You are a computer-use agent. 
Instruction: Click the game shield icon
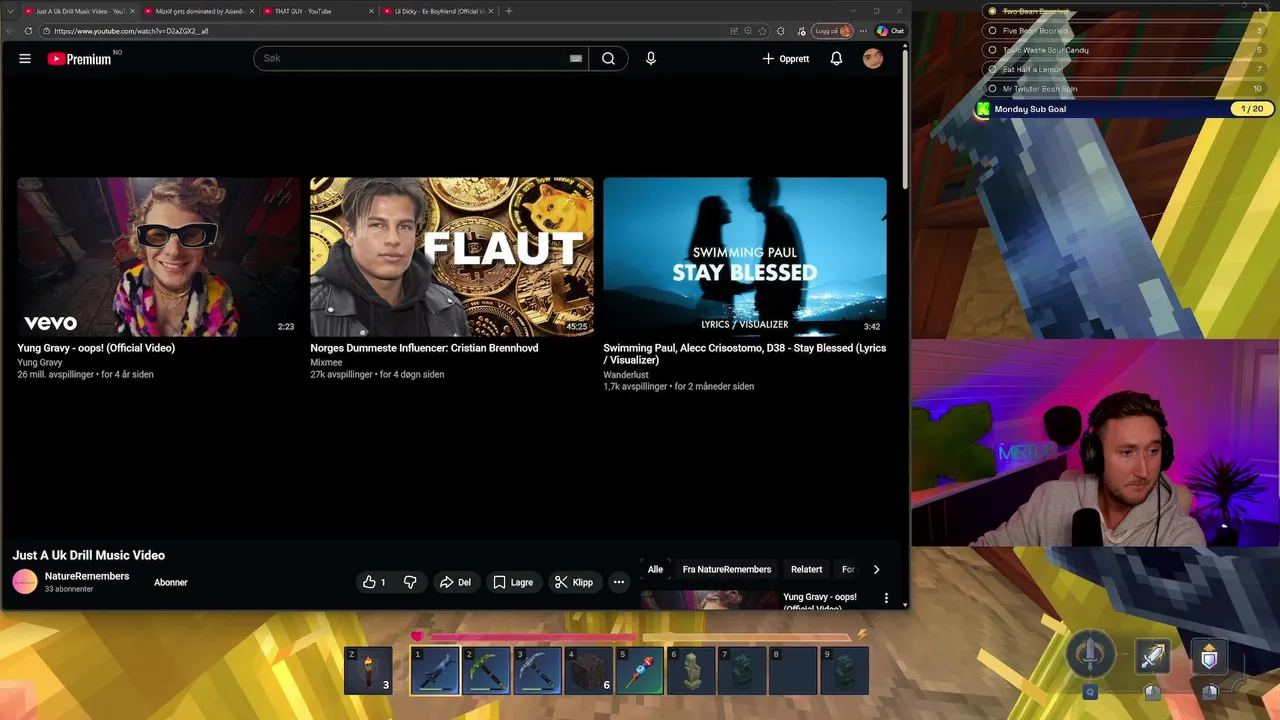1209,657
